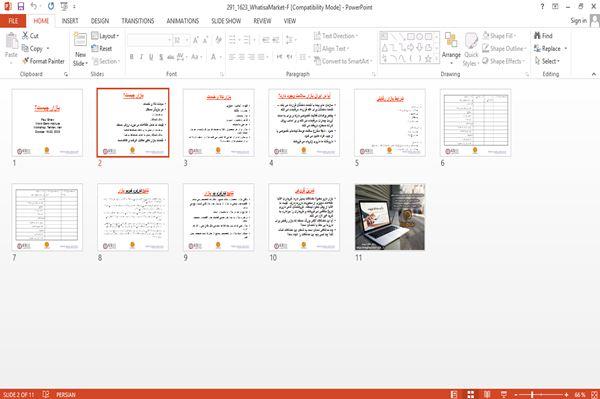The height and width of the screenshot is (399, 600).
Task: Toggle text Shadow formatting
Action: [161, 57]
